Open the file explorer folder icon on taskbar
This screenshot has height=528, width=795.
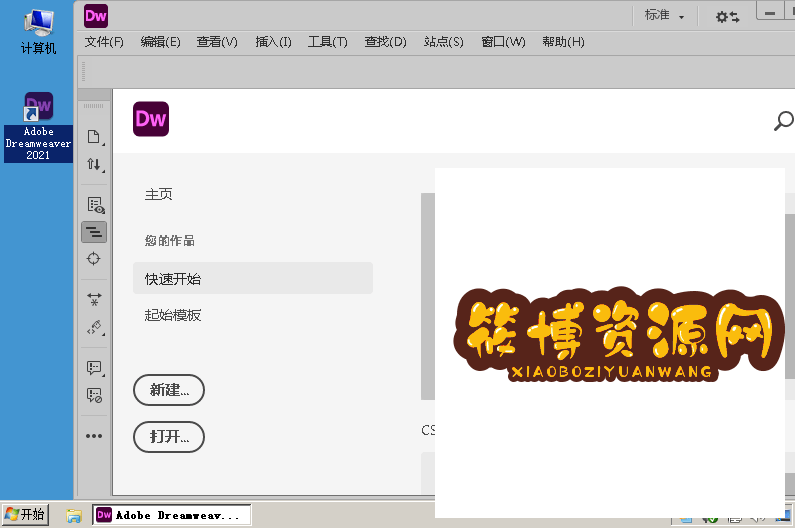(74, 515)
